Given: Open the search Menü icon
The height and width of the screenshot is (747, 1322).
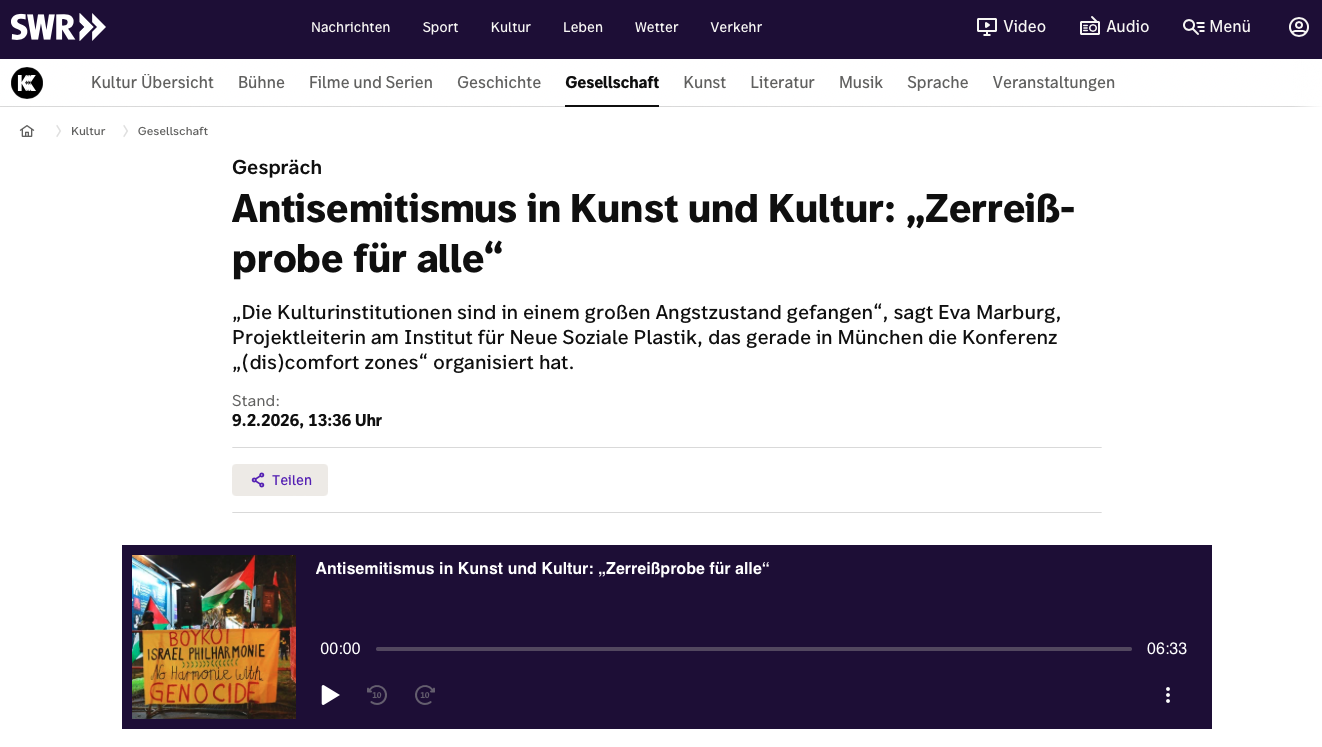Looking at the screenshot, I should tap(1193, 27).
